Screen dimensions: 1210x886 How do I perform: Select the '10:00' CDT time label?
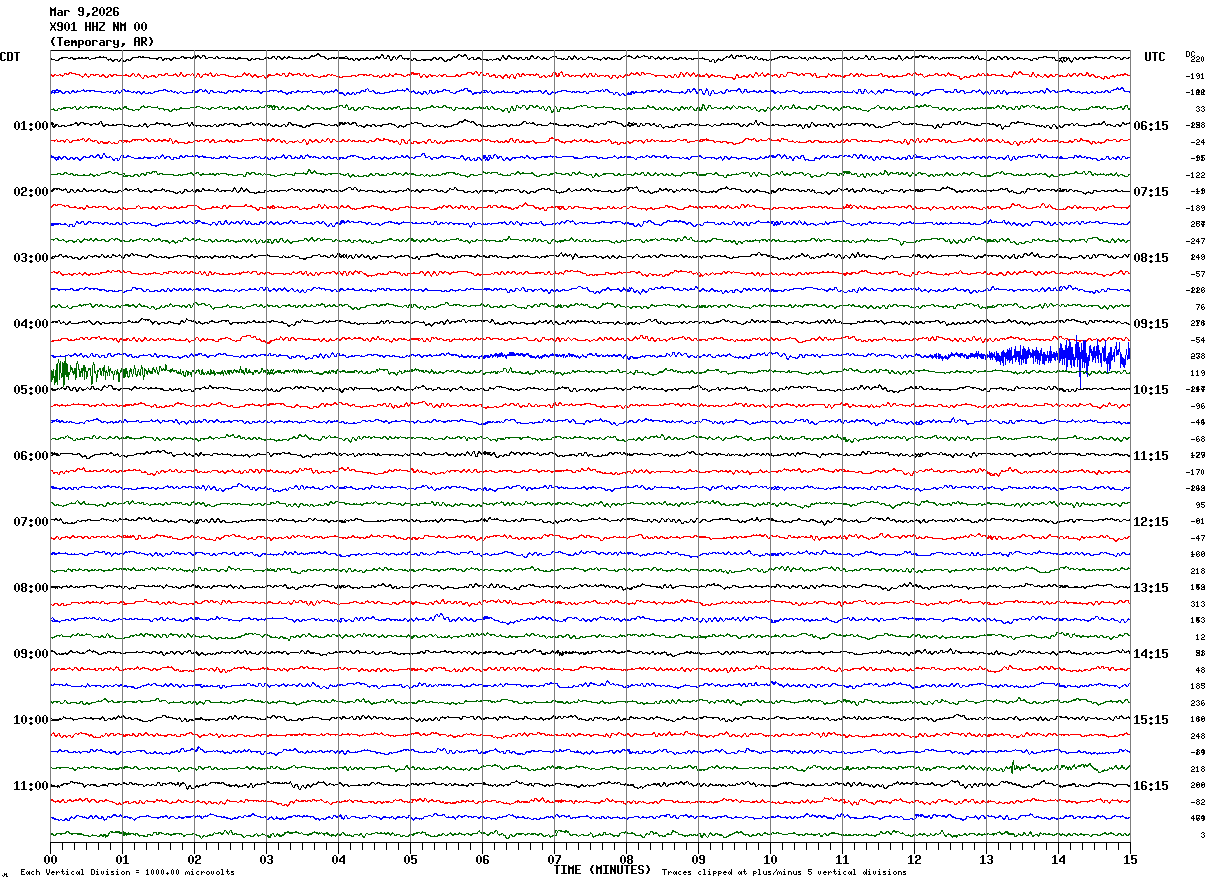tap(31, 720)
